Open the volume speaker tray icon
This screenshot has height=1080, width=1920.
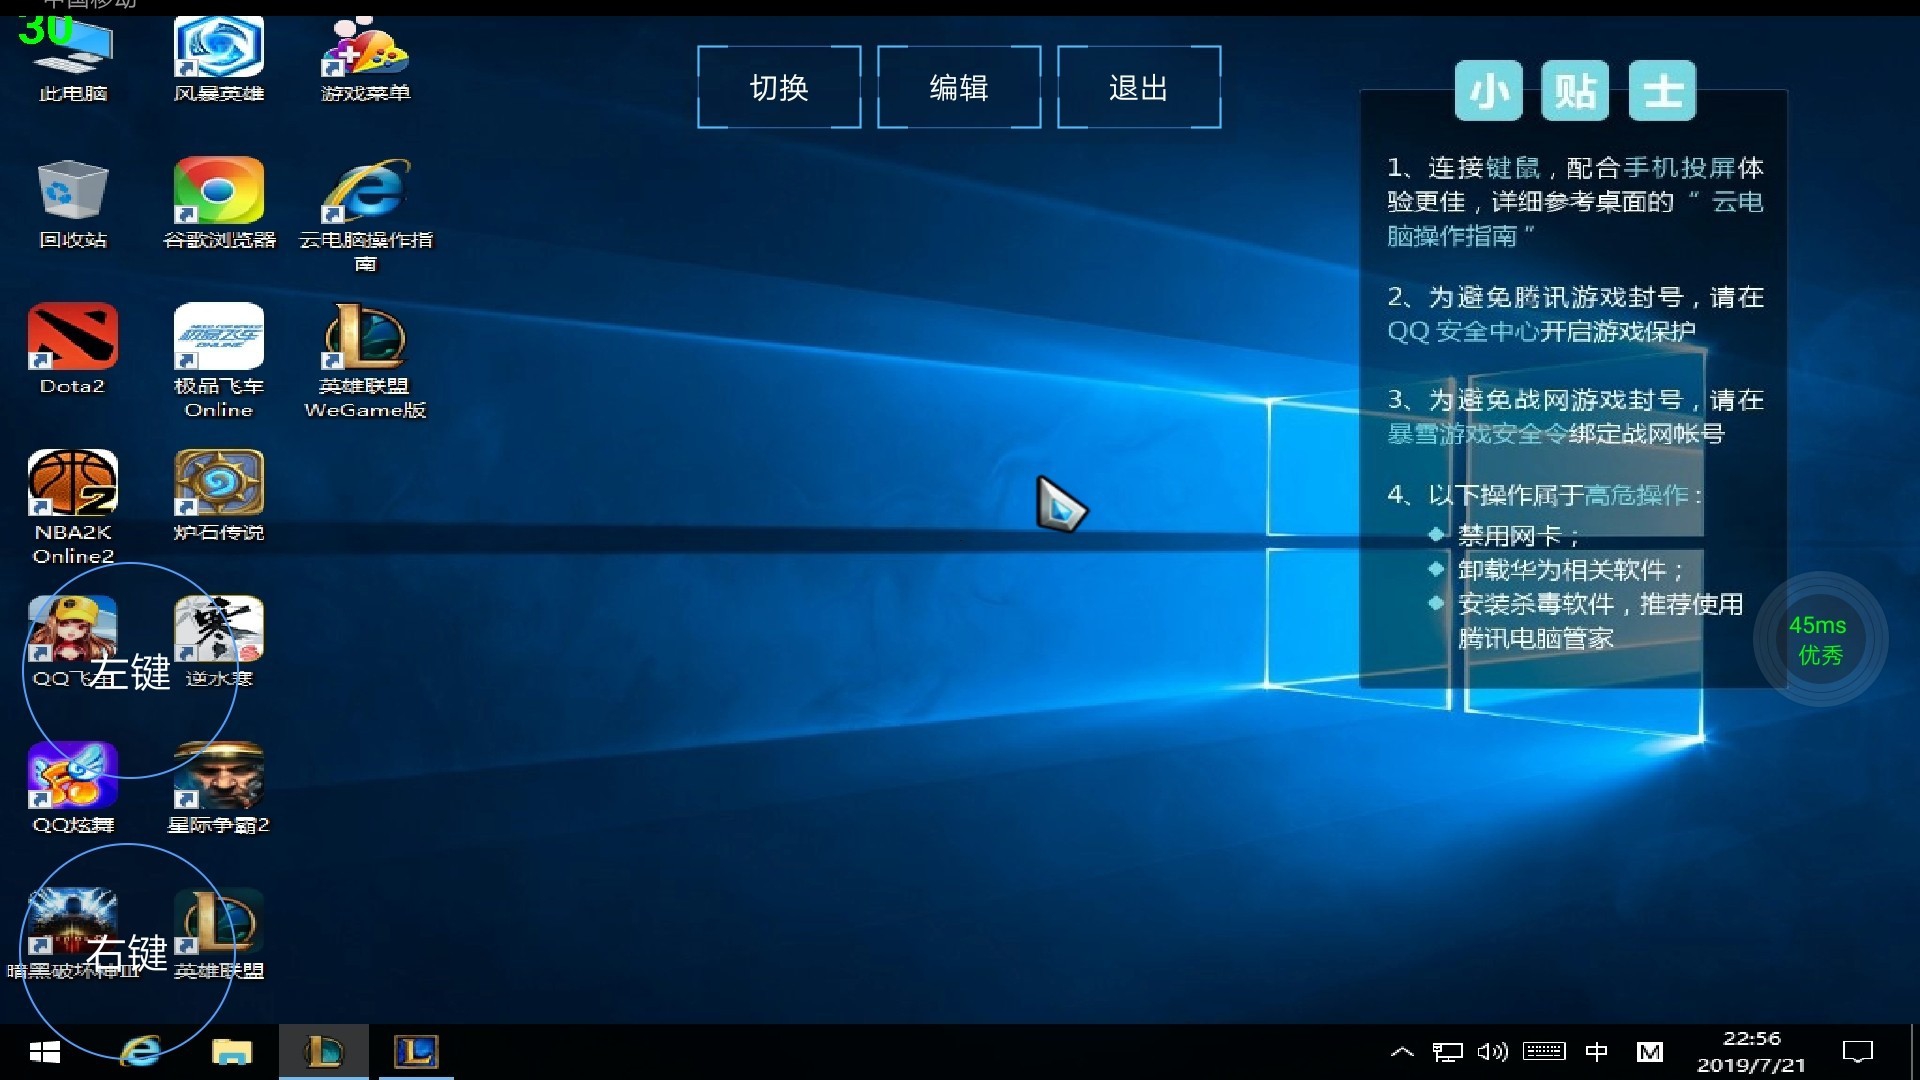click(1492, 1052)
